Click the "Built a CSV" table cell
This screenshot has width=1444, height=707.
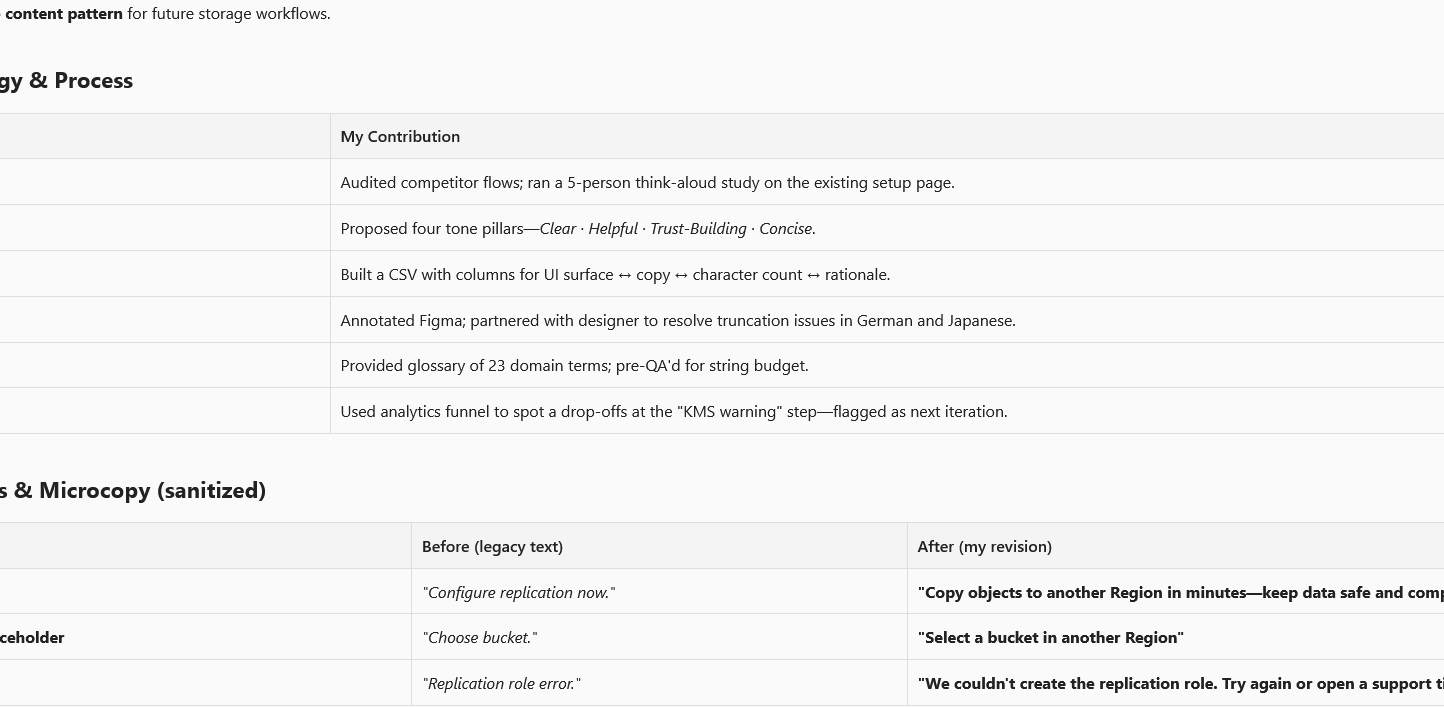click(615, 275)
